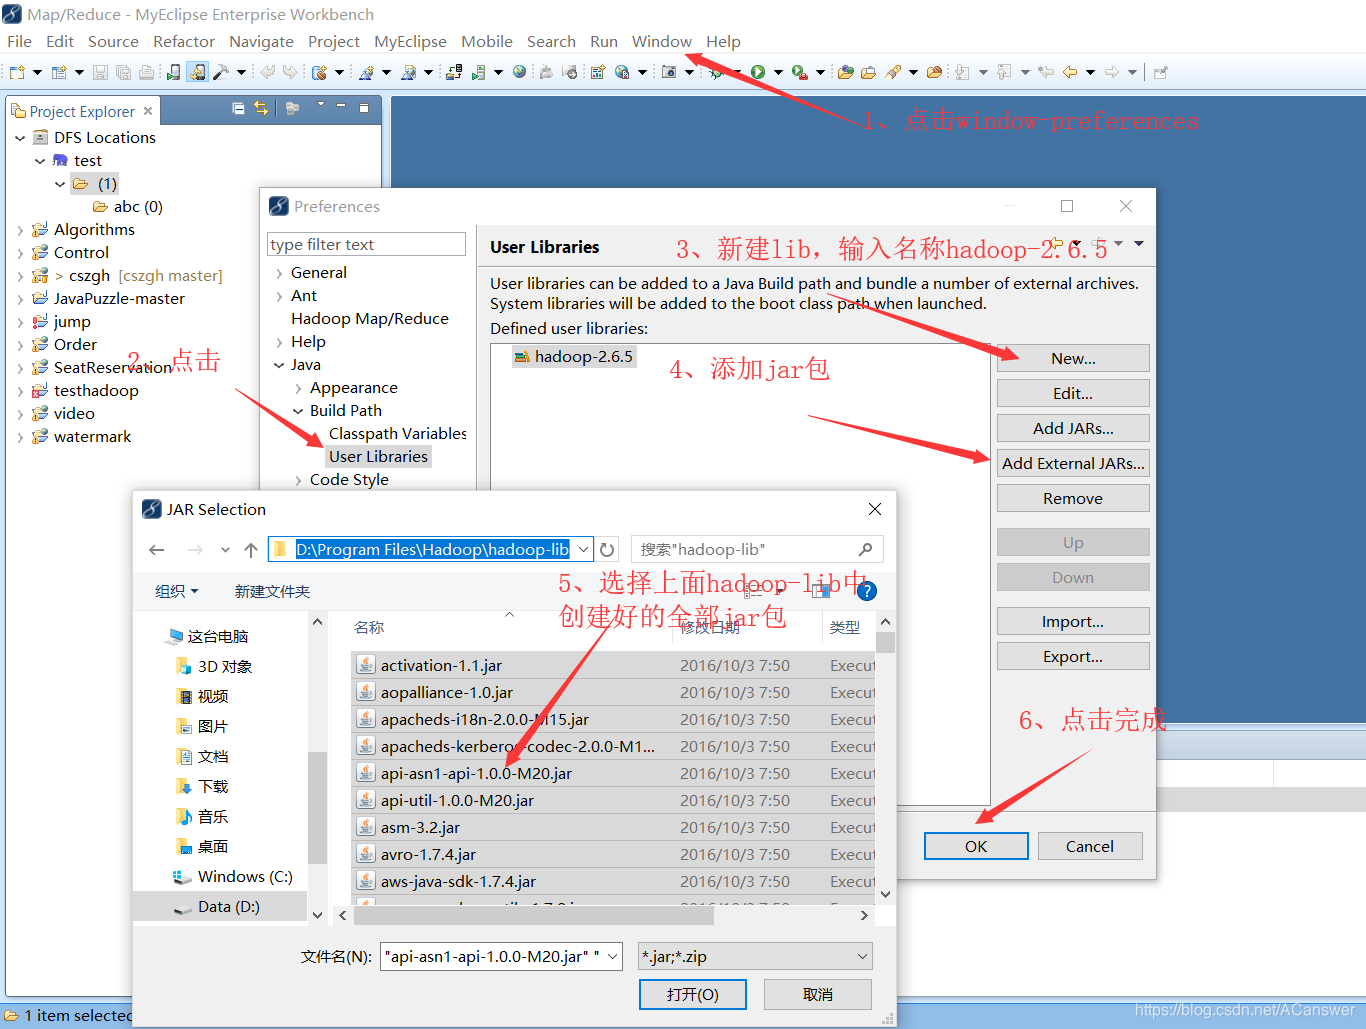The width and height of the screenshot is (1366, 1029).
Task: Click the Forward navigation arrow in toolbar
Action: click(1112, 72)
